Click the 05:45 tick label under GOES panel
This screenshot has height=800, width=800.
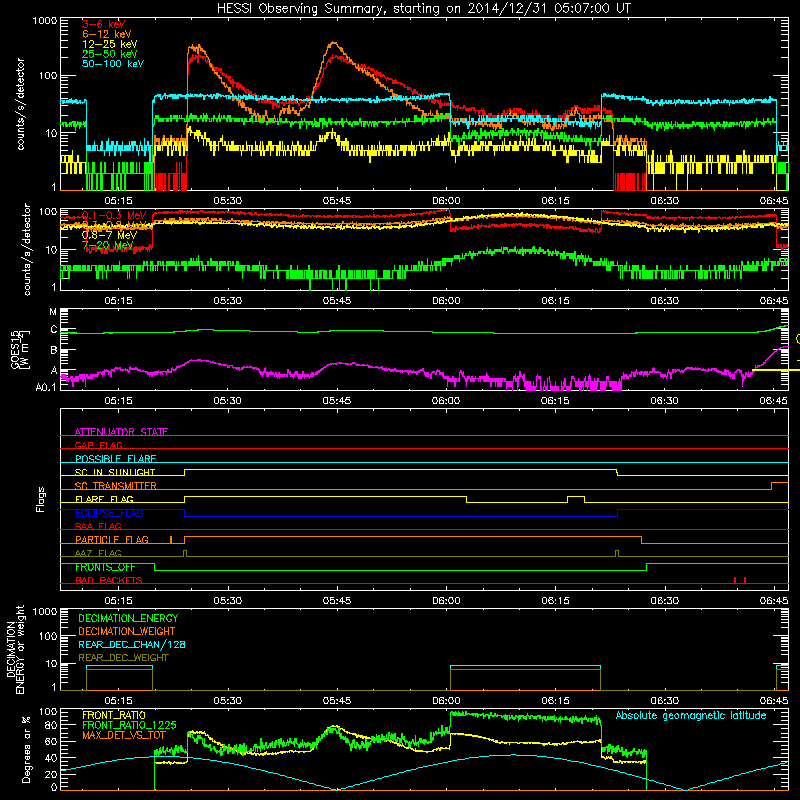pos(337,401)
